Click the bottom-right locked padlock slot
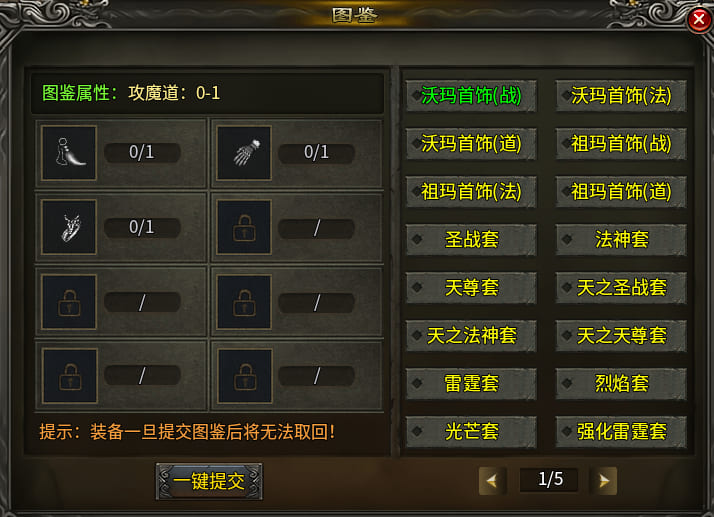Viewport: 714px width, 517px height. [244, 376]
